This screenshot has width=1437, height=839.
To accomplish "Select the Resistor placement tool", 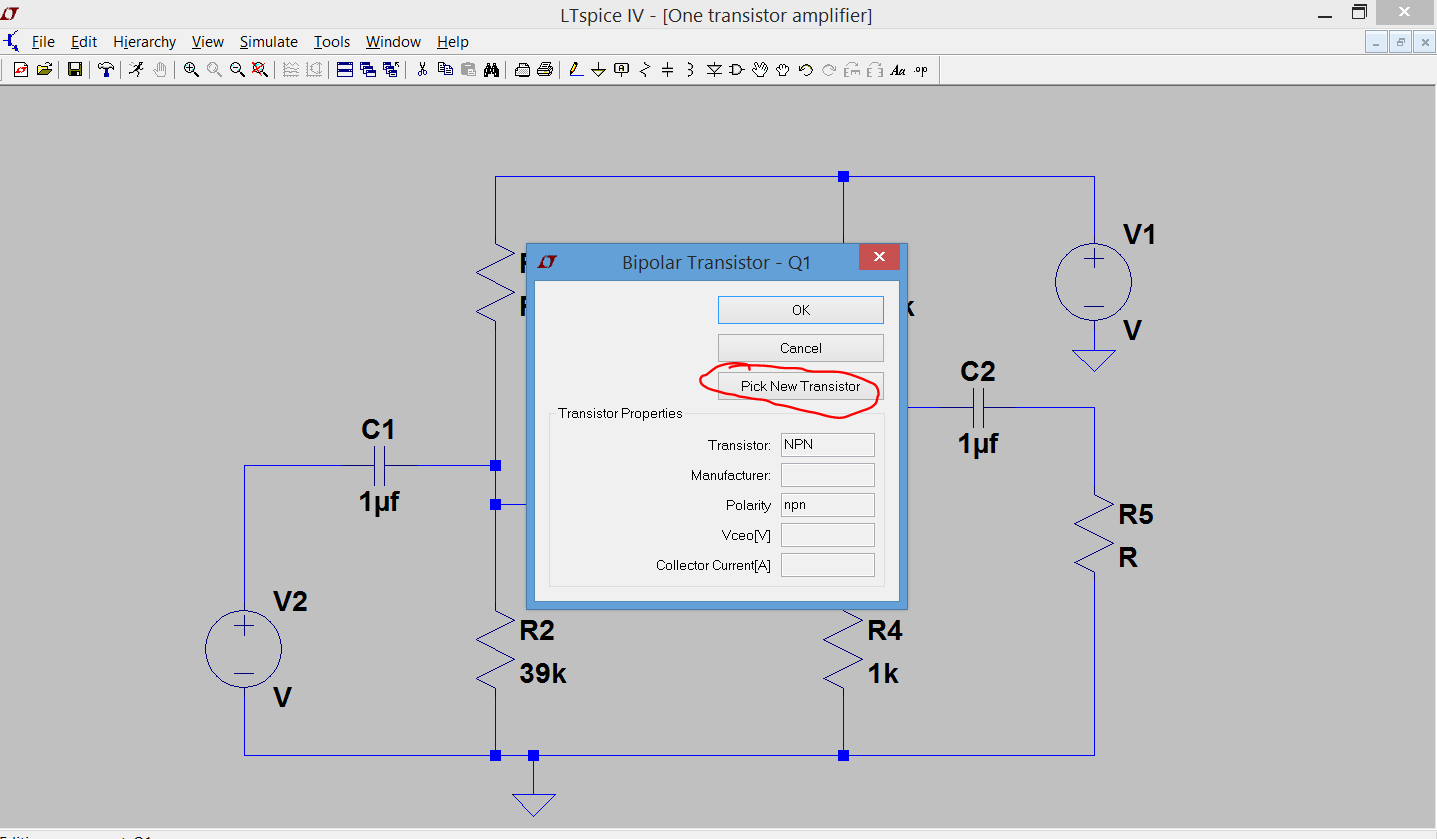I will [x=644, y=70].
